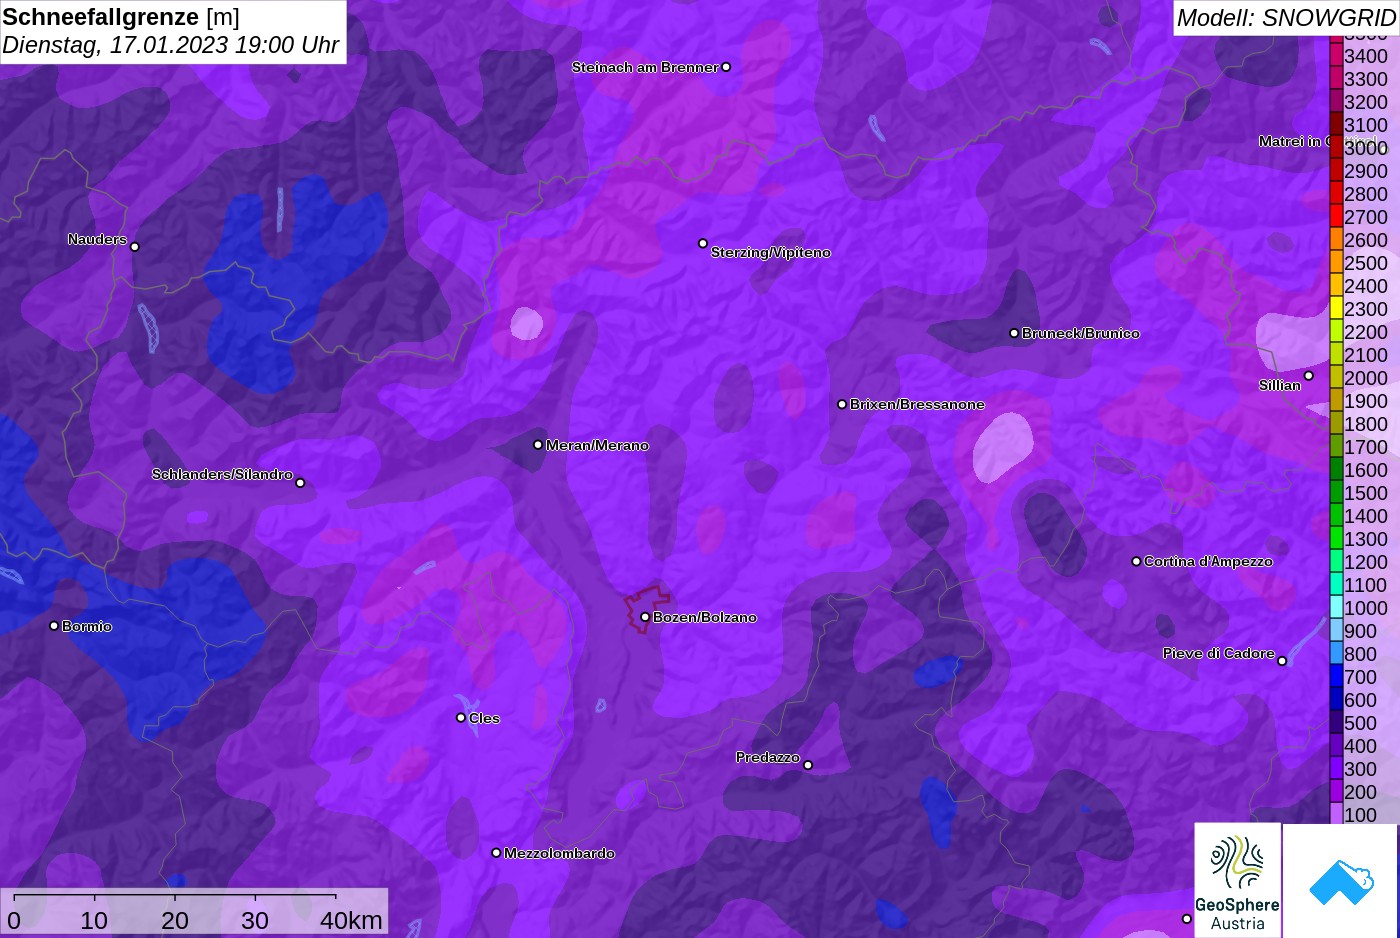
Task: Click the "500" legend value
Action: tap(1360, 723)
